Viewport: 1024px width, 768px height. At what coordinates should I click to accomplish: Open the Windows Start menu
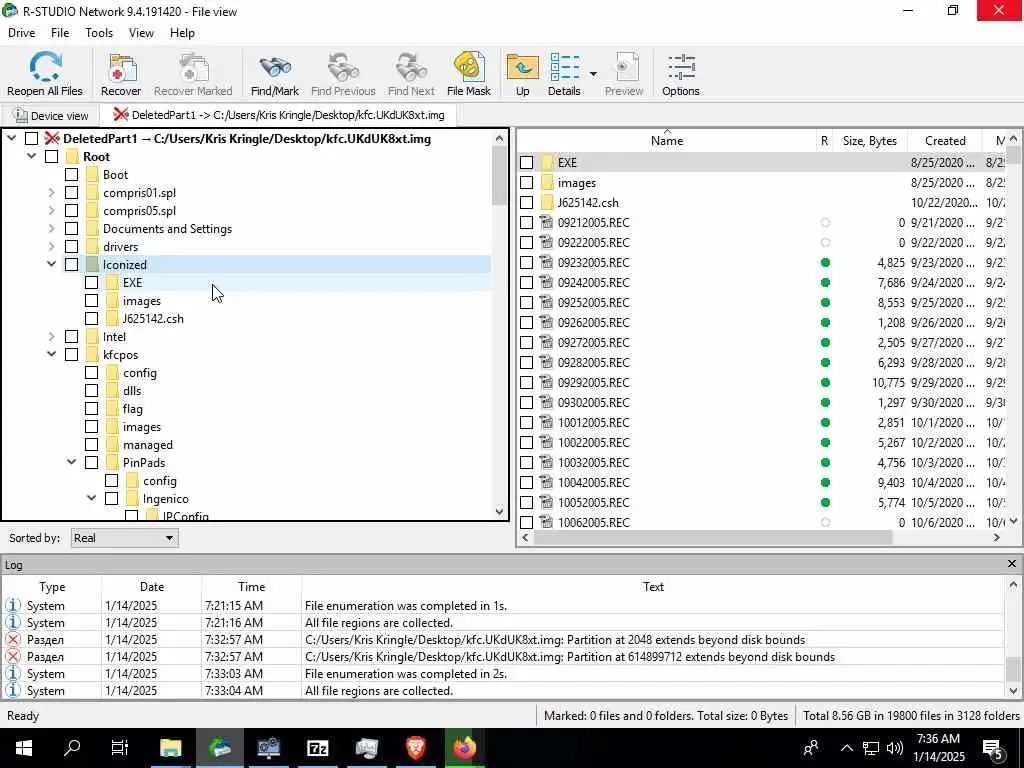(24, 748)
